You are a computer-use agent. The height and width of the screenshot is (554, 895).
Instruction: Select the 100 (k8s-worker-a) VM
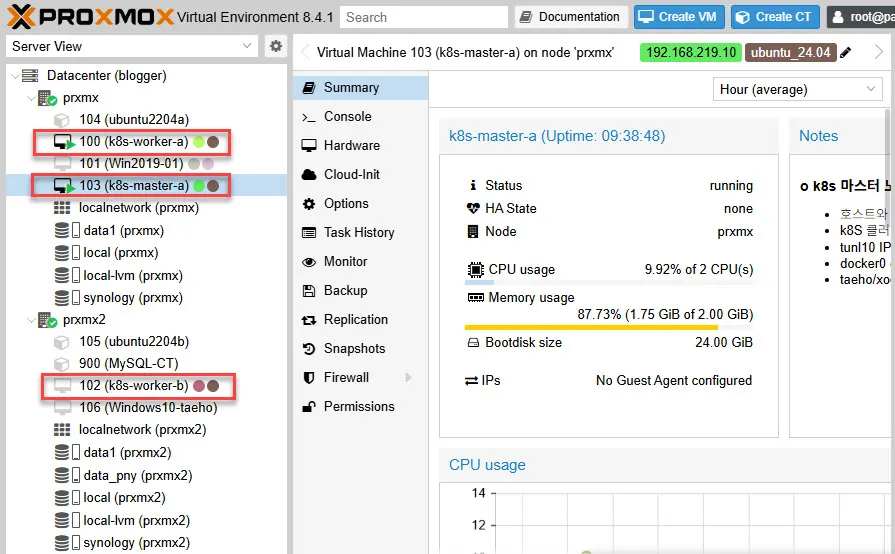[132, 141]
